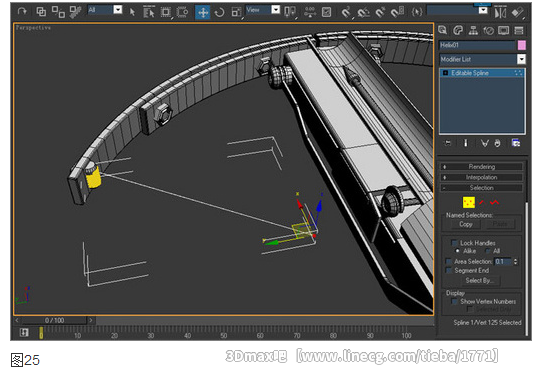538x375 pixels.
Task: Click the time slider left arrow
Action: [x=17, y=320]
